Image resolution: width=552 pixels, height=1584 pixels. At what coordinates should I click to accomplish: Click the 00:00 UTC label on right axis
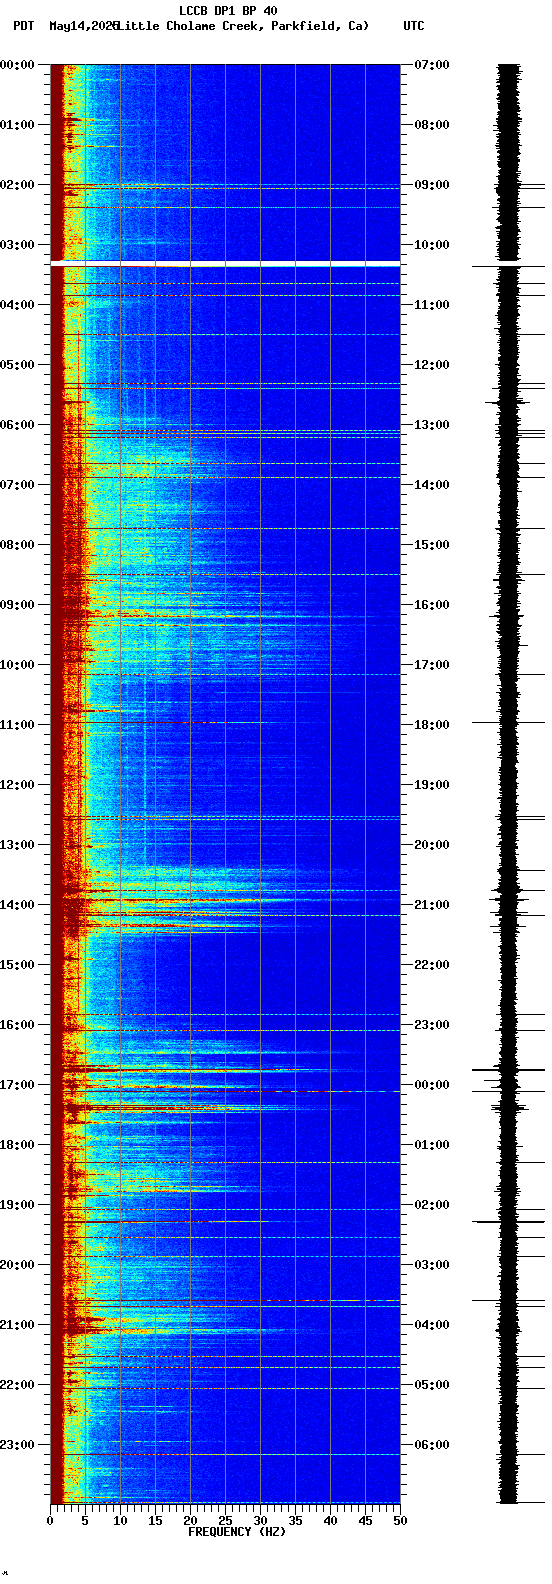pyautogui.click(x=432, y=1085)
